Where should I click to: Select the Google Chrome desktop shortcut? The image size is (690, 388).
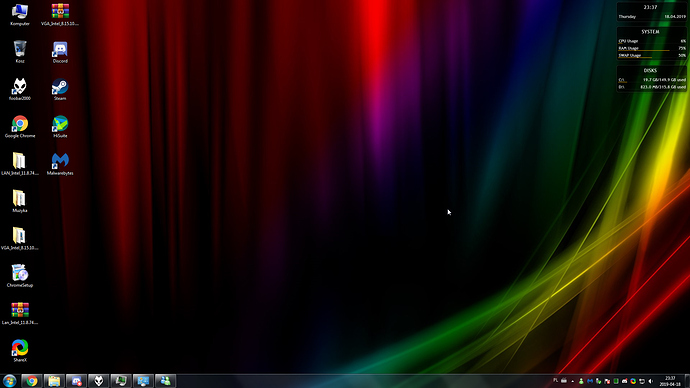tap(20, 127)
